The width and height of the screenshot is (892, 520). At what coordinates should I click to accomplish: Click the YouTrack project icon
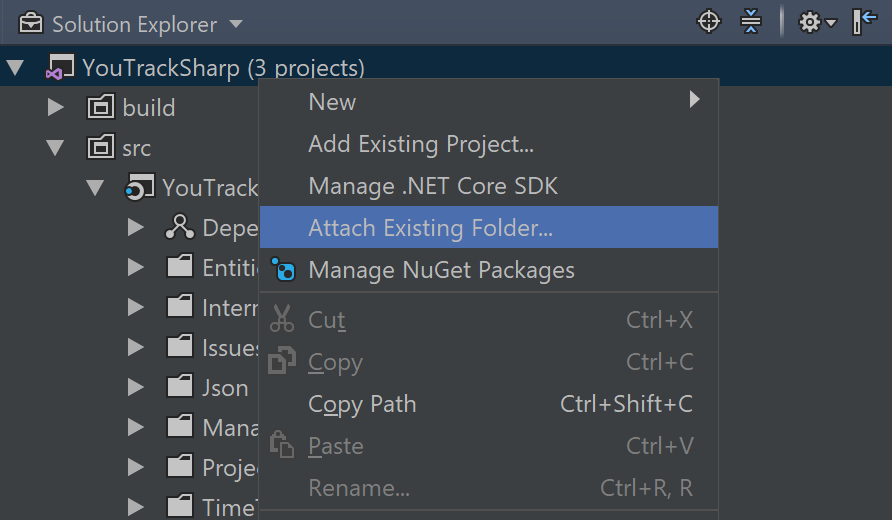point(139,187)
